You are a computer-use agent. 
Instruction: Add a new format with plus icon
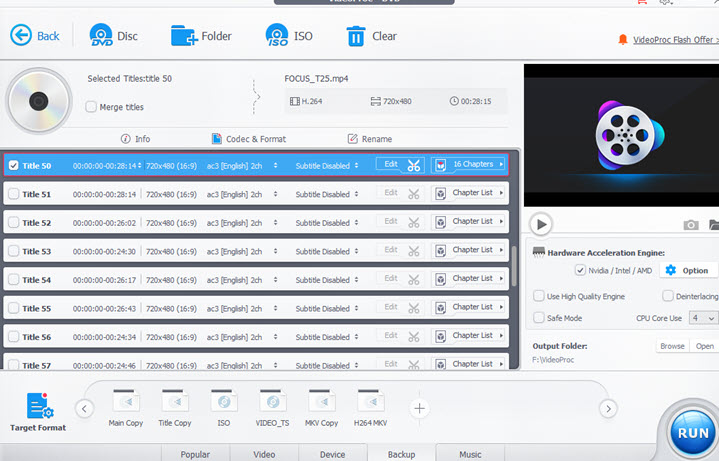(x=420, y=408)
